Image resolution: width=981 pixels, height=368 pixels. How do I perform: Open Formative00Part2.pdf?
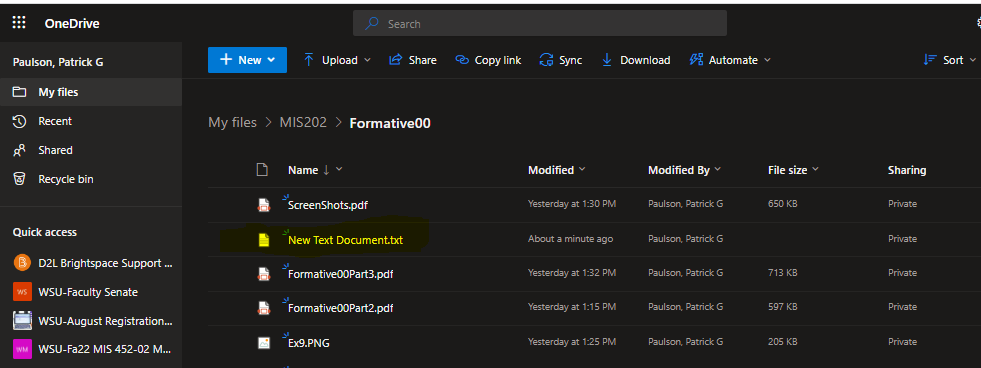pyautogui.click(x=340, y=309)
